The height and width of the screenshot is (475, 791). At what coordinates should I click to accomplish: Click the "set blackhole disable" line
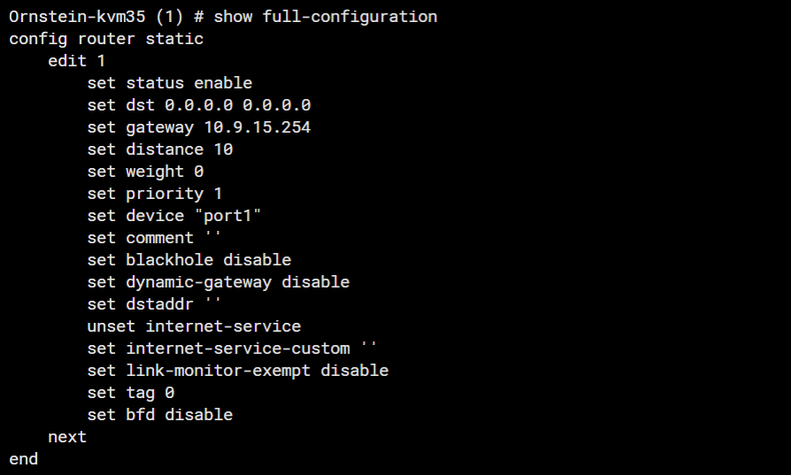point(189,260)
